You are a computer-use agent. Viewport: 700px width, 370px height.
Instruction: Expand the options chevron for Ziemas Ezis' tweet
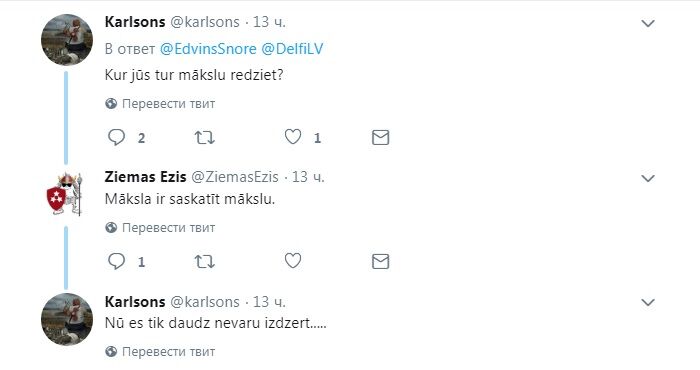(x=648, y=179)
